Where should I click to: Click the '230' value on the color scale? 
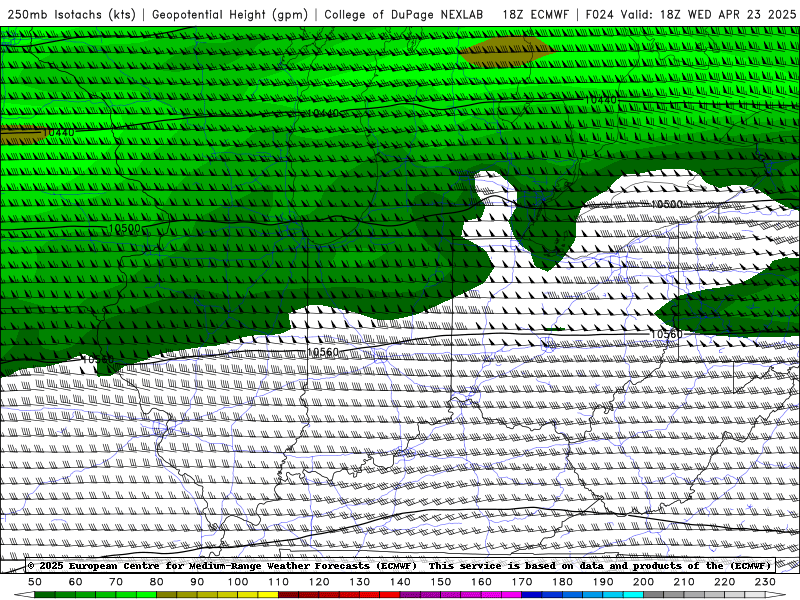[765, 582]
